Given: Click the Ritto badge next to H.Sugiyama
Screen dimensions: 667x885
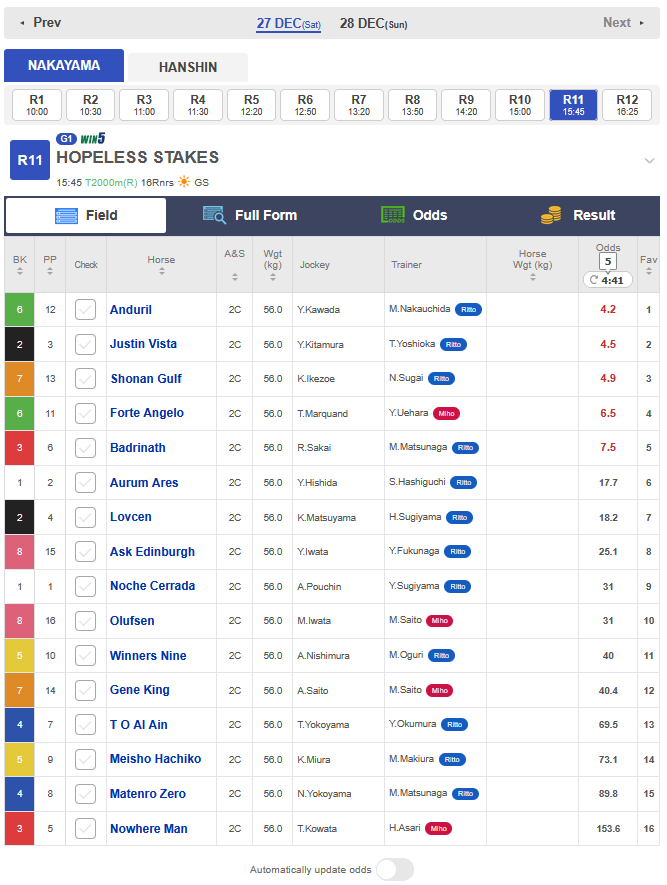Looking at the screenshot, I should point(459,518).
